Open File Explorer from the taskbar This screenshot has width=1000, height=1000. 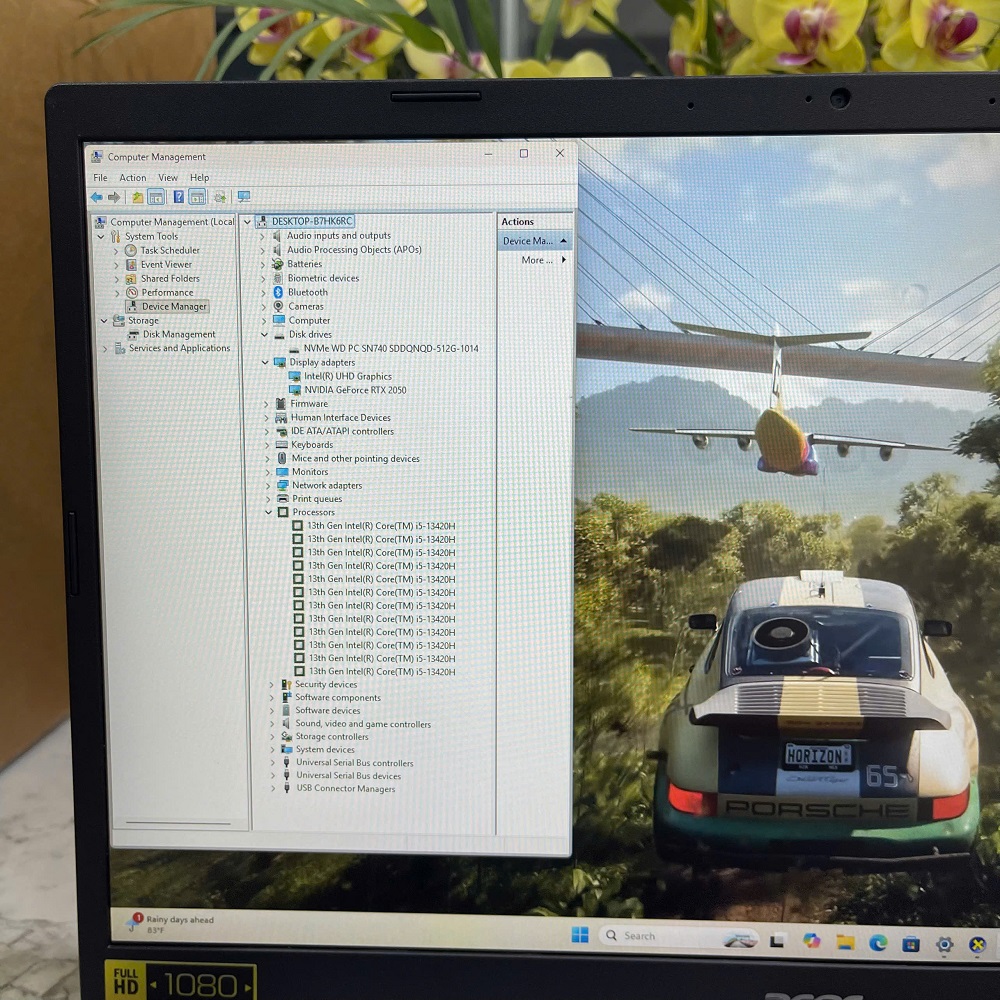(845, 942)
